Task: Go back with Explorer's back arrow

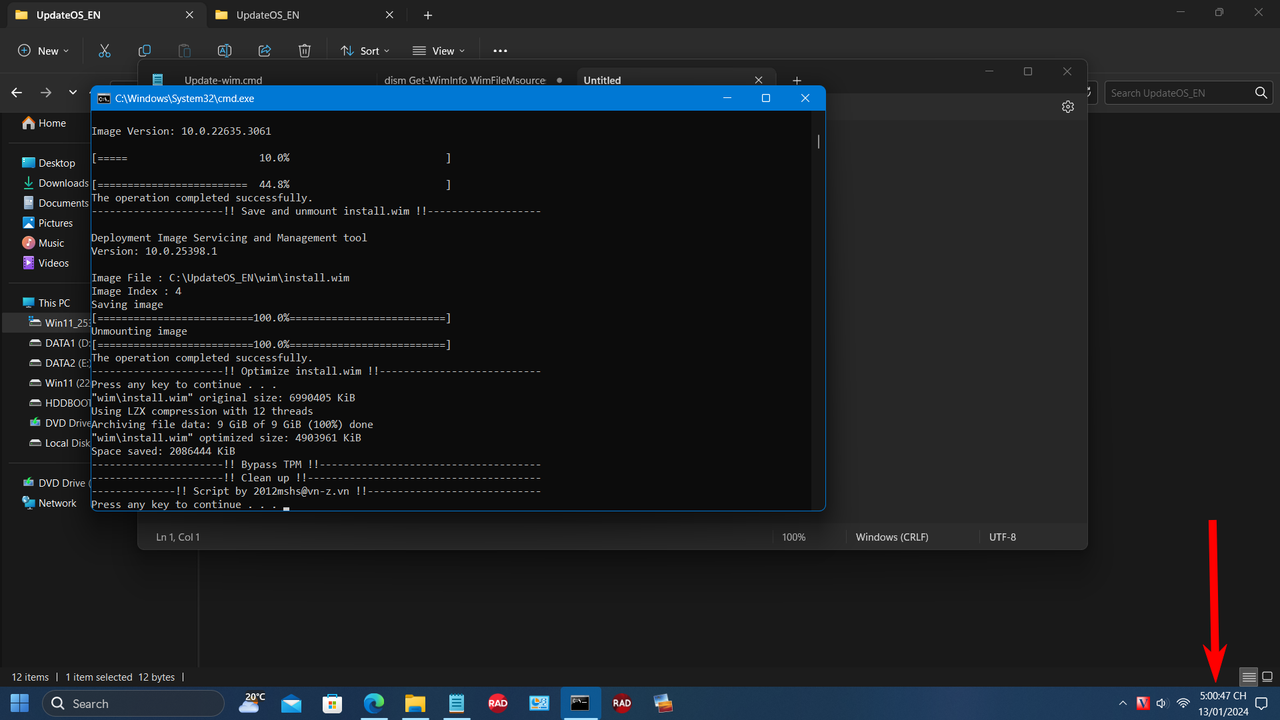Action: [x=17, y=92]
